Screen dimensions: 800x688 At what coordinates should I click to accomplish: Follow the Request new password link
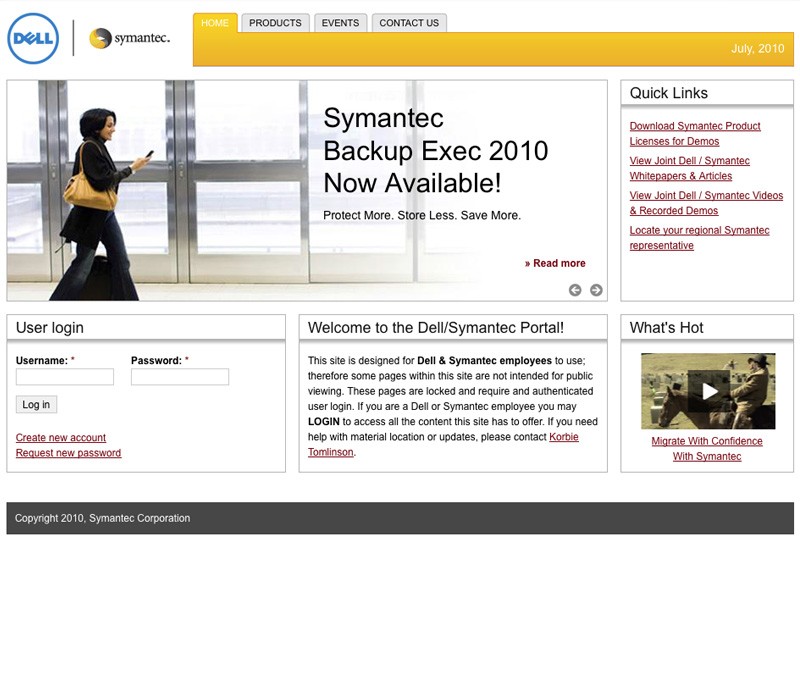coord(68,453)
